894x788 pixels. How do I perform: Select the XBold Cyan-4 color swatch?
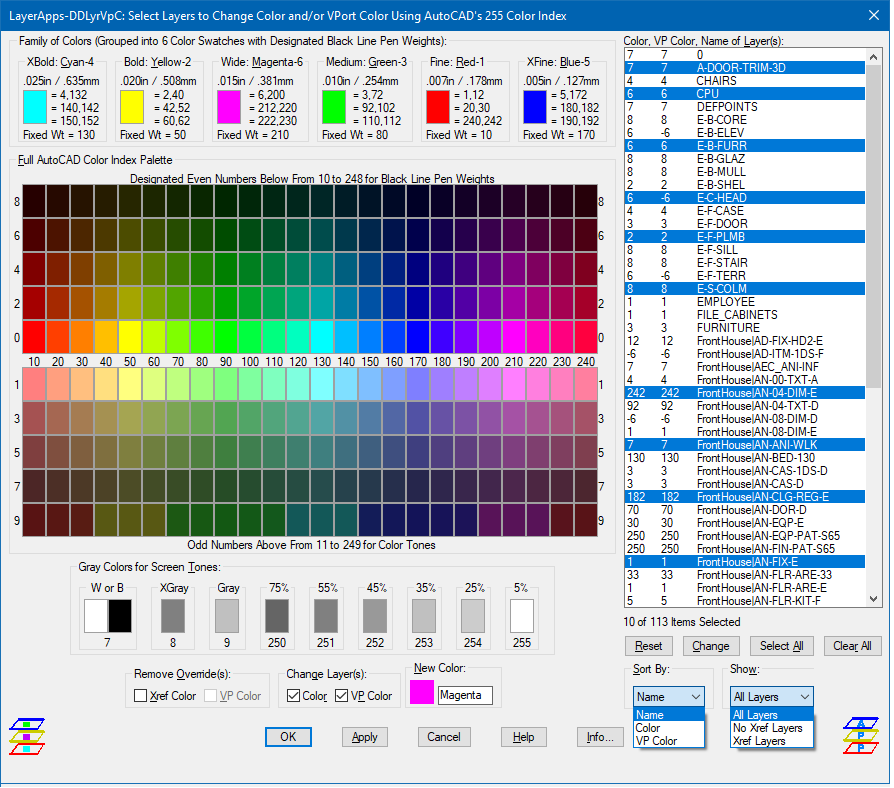[36, 106]
